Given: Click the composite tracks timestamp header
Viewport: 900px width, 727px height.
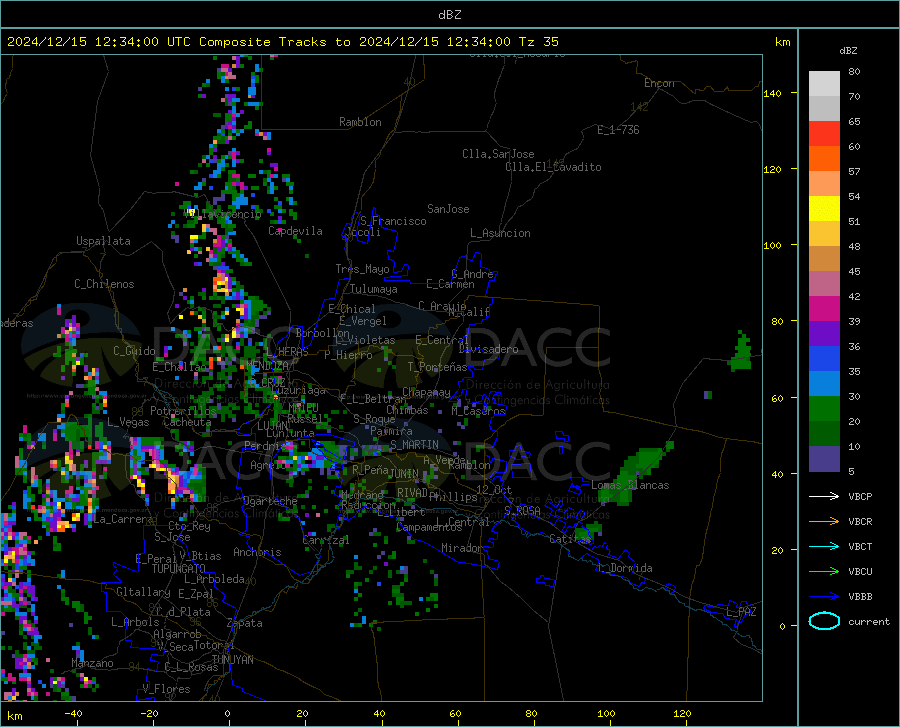Looking at the screenshot, I should click(282, 42).
